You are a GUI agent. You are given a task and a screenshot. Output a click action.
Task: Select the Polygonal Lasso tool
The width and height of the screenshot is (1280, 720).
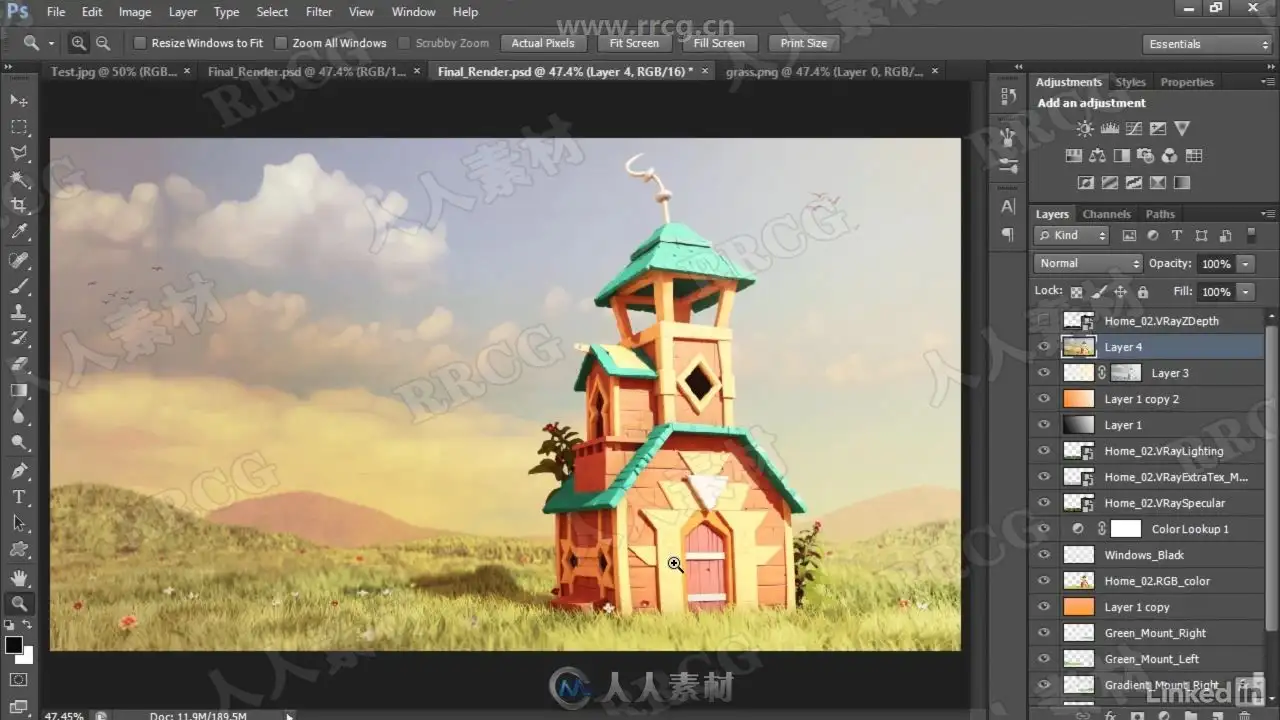[x=19, y=153]
